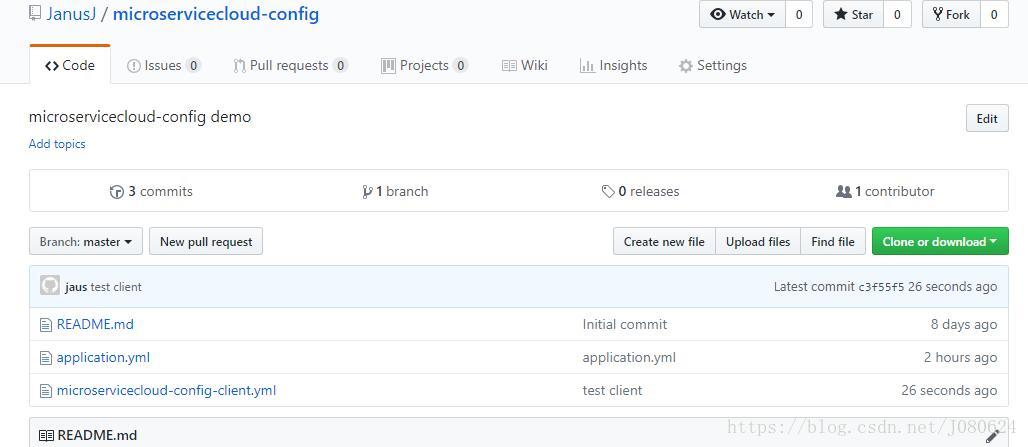The height and width of the screenshot is (447, 1028).
Task: Click the Find file button
Action: pyautogui.click(x=833, y=241)
